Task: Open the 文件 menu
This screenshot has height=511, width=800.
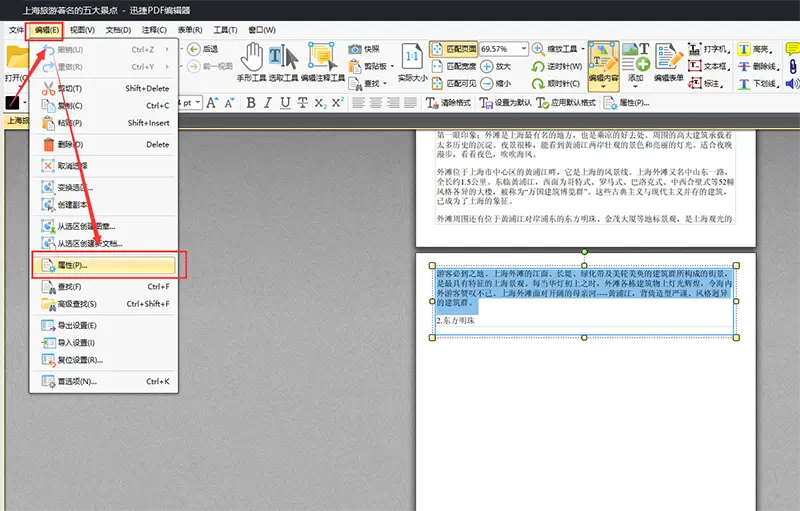Action: point(16,30)
